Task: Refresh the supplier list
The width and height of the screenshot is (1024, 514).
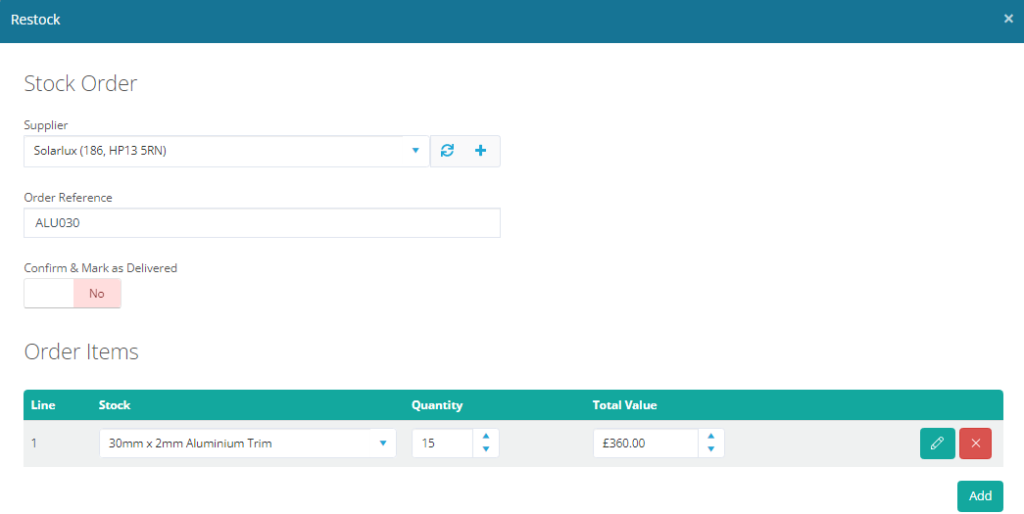Action: 447,151
